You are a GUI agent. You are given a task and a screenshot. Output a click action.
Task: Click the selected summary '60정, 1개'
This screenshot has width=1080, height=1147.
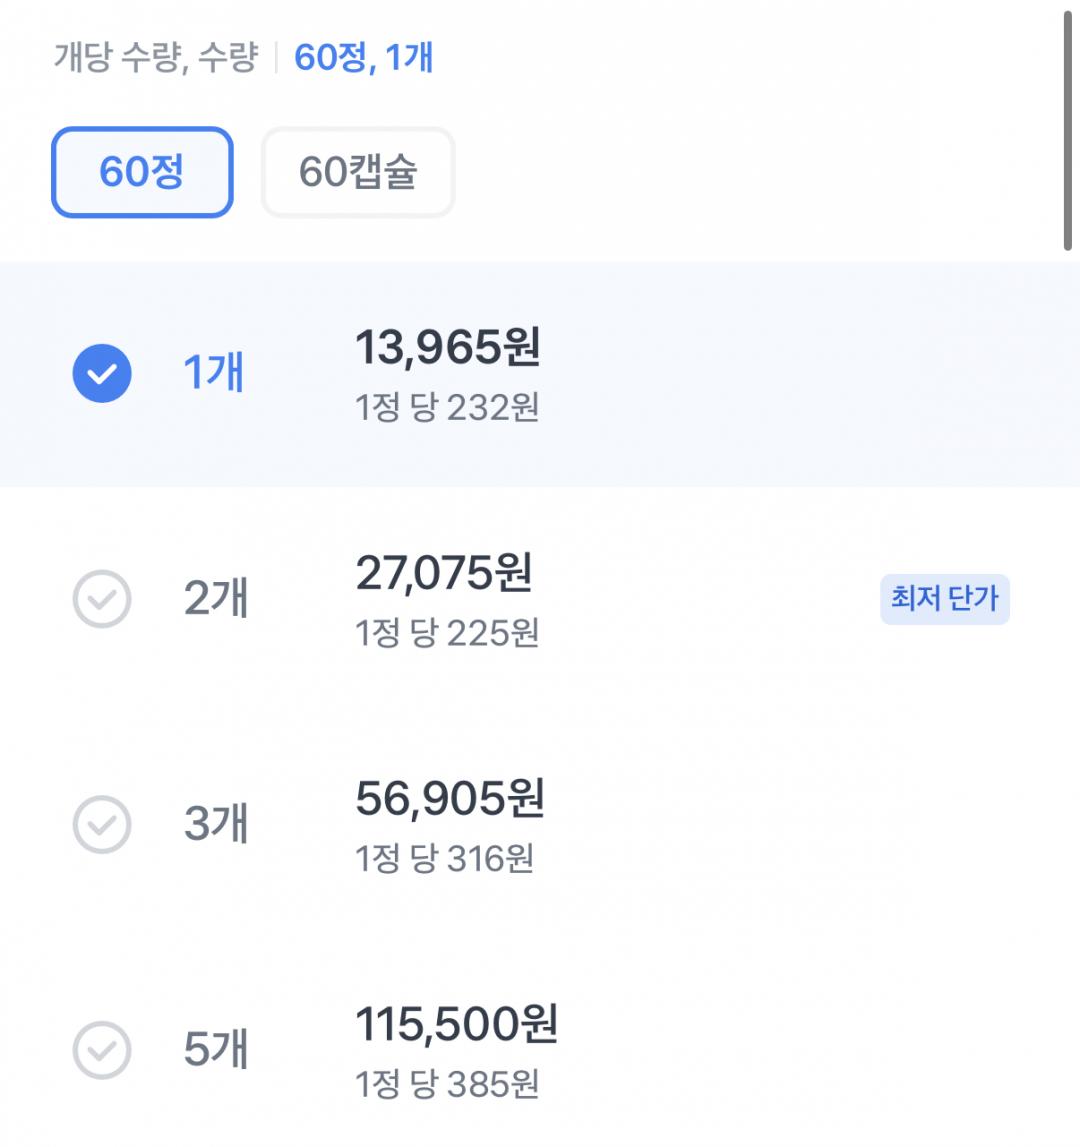coord(363,57)
